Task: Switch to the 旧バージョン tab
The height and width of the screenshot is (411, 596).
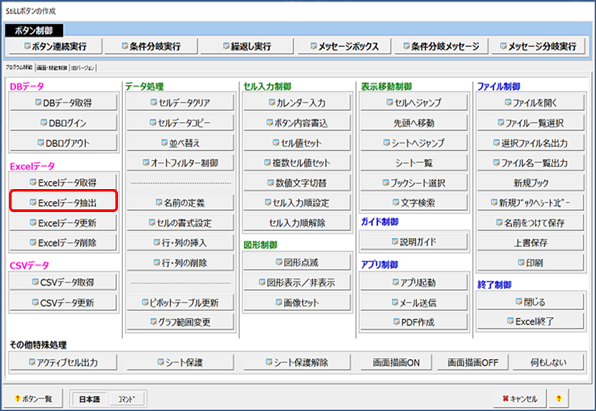Action: [82, 68]
